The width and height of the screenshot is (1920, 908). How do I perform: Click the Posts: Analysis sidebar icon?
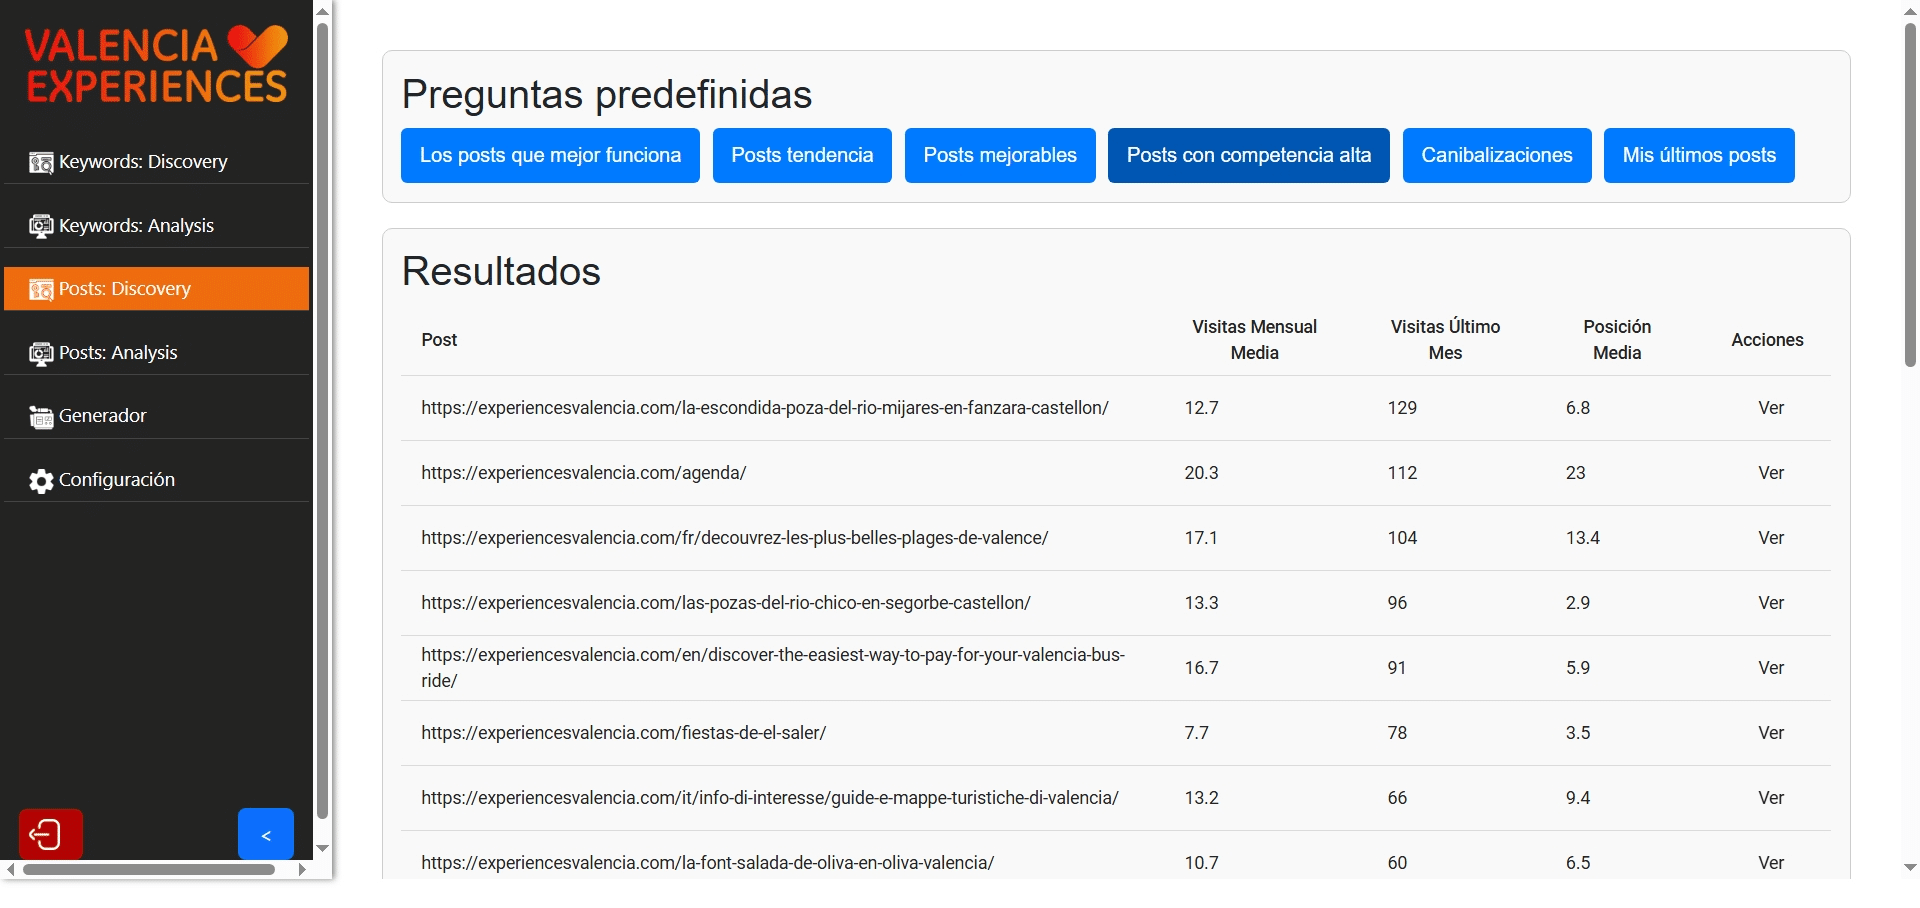coord(41,353)
